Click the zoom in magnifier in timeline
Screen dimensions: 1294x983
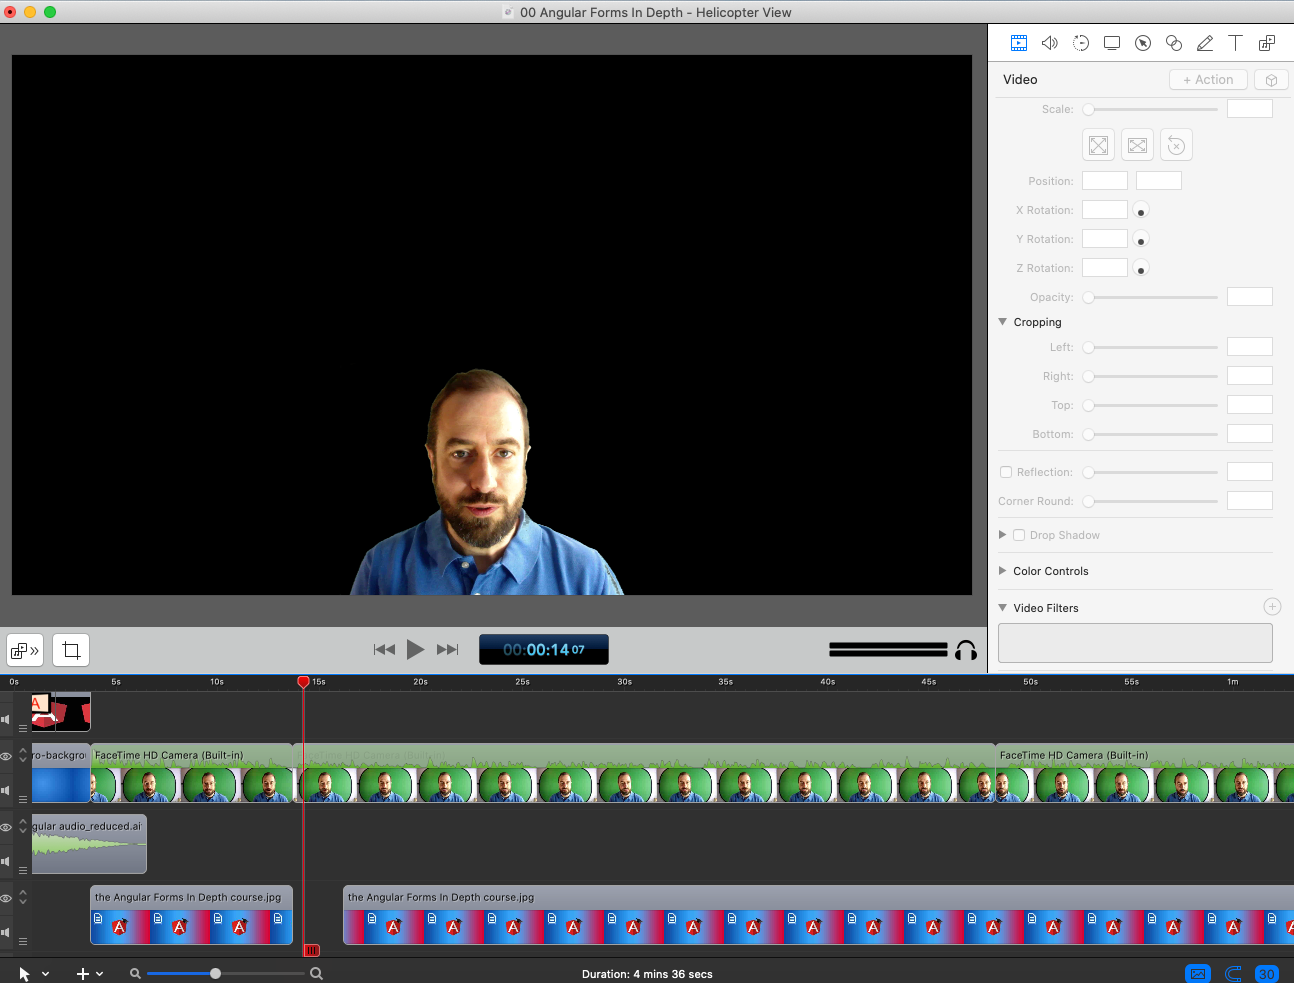316,973
